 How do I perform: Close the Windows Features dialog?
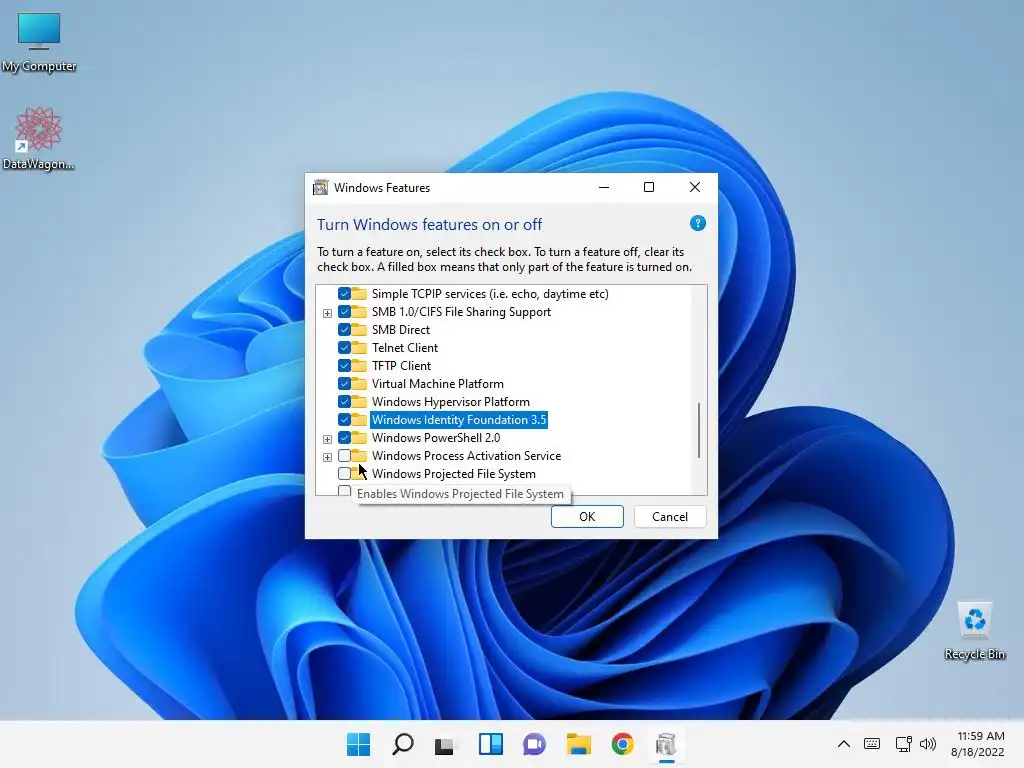click(695, 187)
